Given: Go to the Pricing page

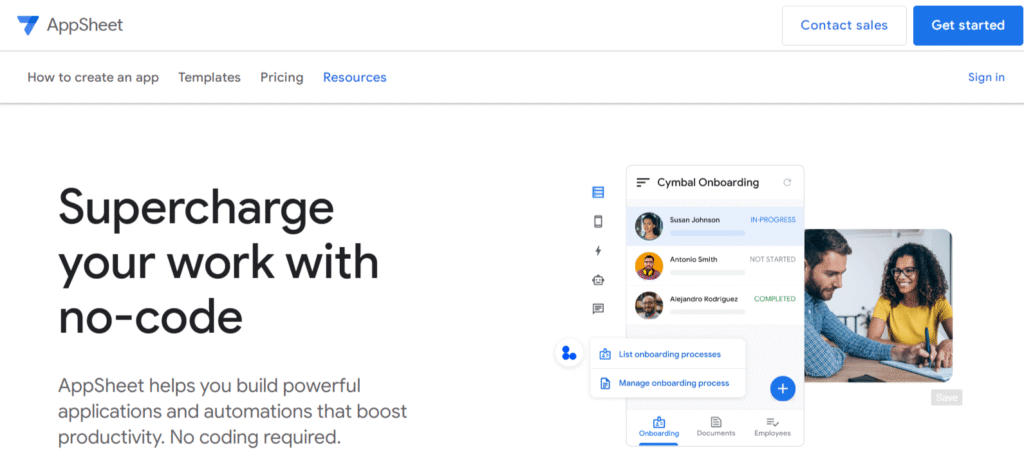Looking at the screenshot, I should tap(281, 77).
